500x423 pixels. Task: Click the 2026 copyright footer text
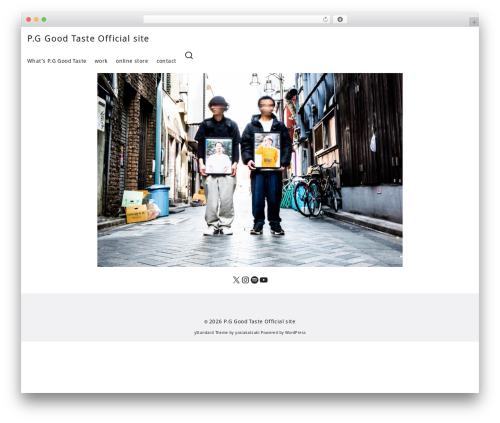(250, 321)
